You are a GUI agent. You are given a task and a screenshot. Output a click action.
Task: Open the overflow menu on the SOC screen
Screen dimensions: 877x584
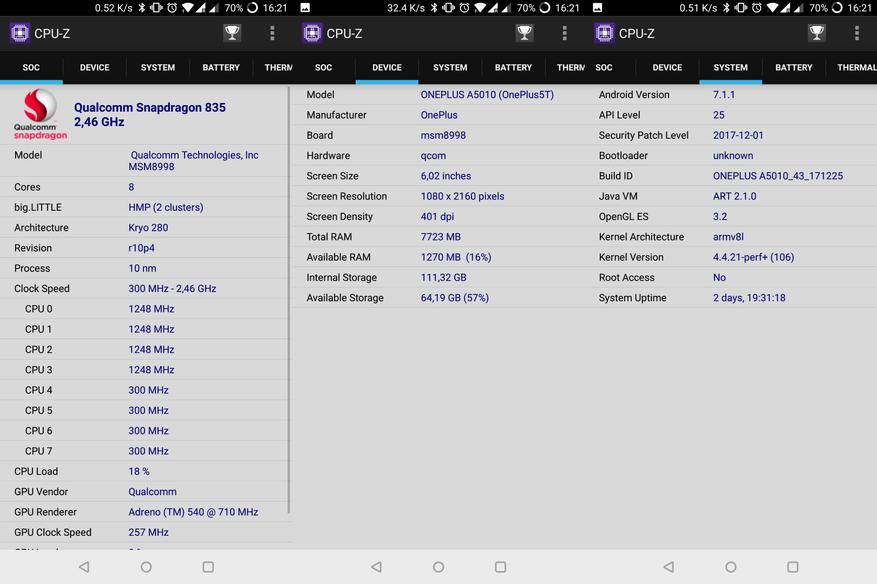point(272,33)
